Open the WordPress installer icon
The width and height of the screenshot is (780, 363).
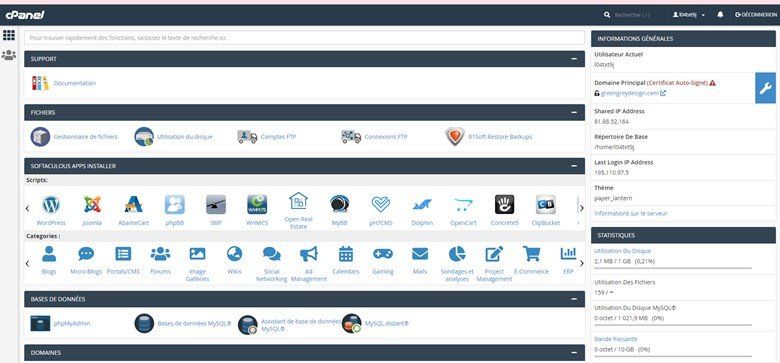tap(51, 204)
